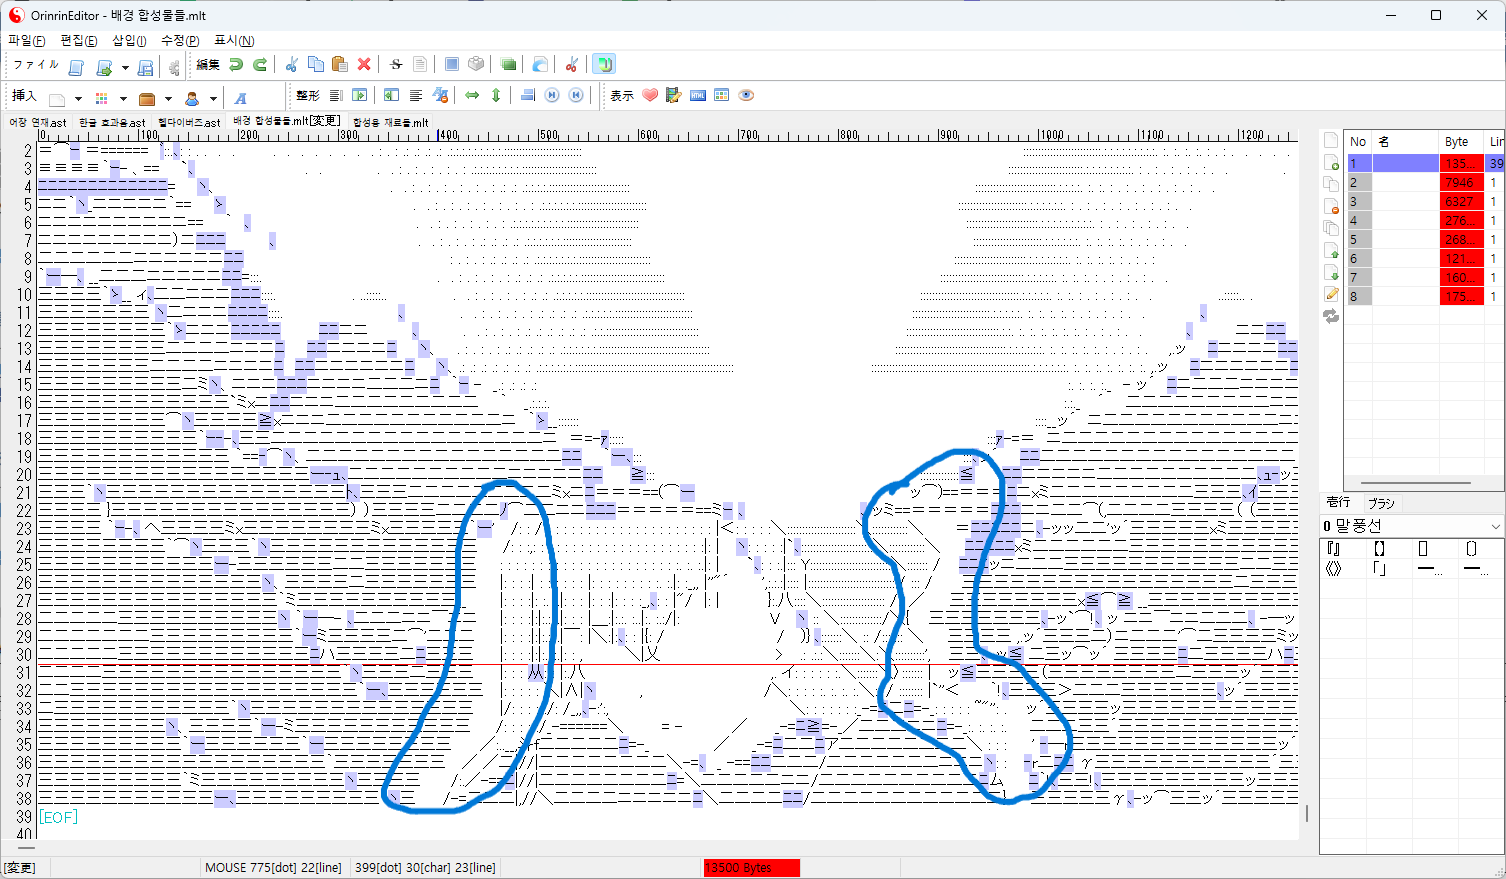Toggle the strikethrough S toolbar button

396,65
